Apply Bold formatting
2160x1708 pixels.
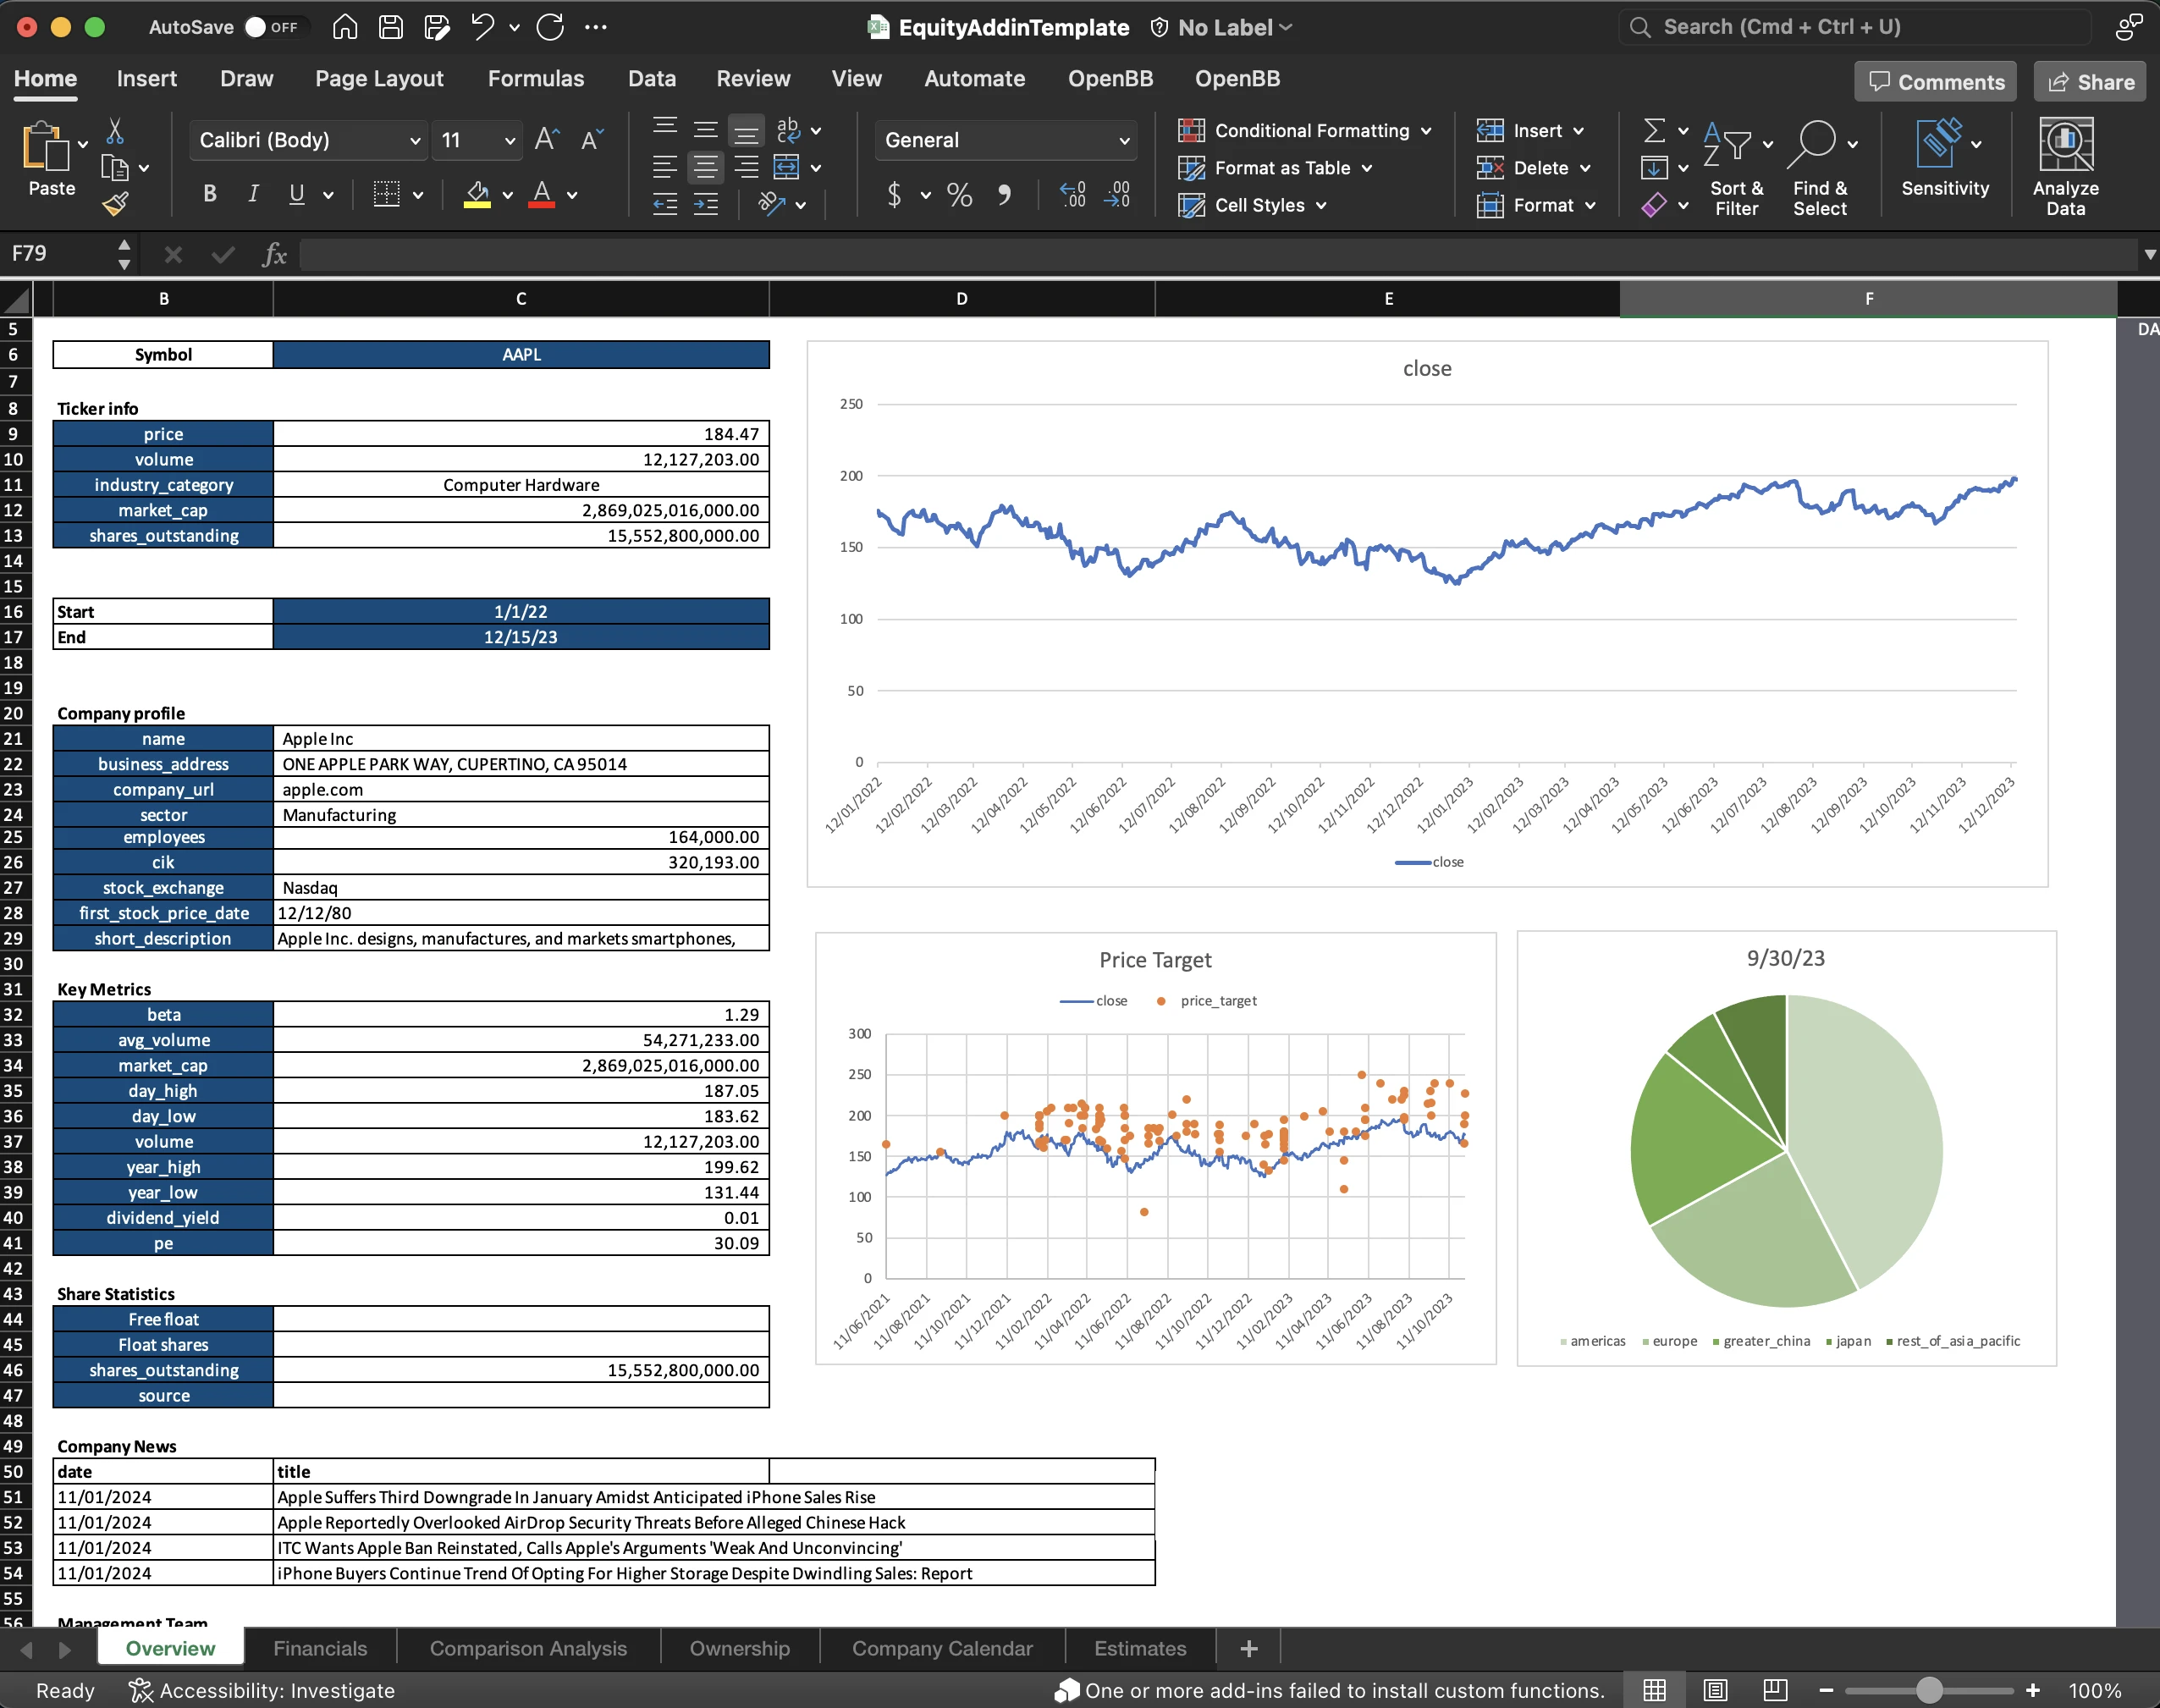209,194
